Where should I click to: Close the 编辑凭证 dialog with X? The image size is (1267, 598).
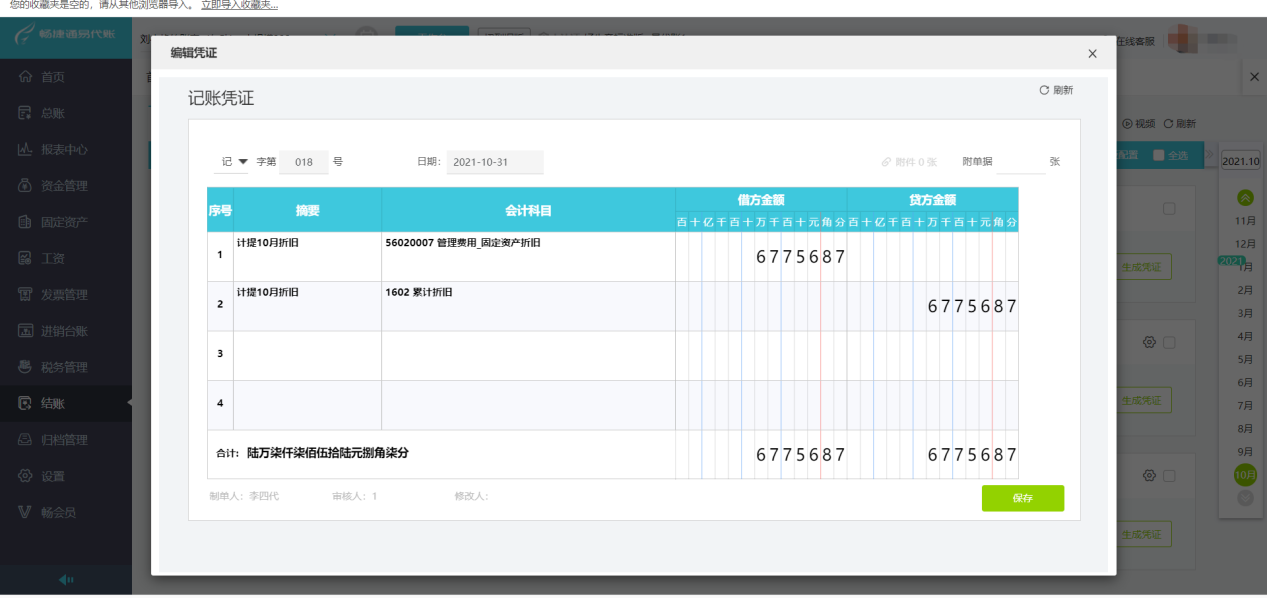pyautogui.click(x=1092, y=53)
